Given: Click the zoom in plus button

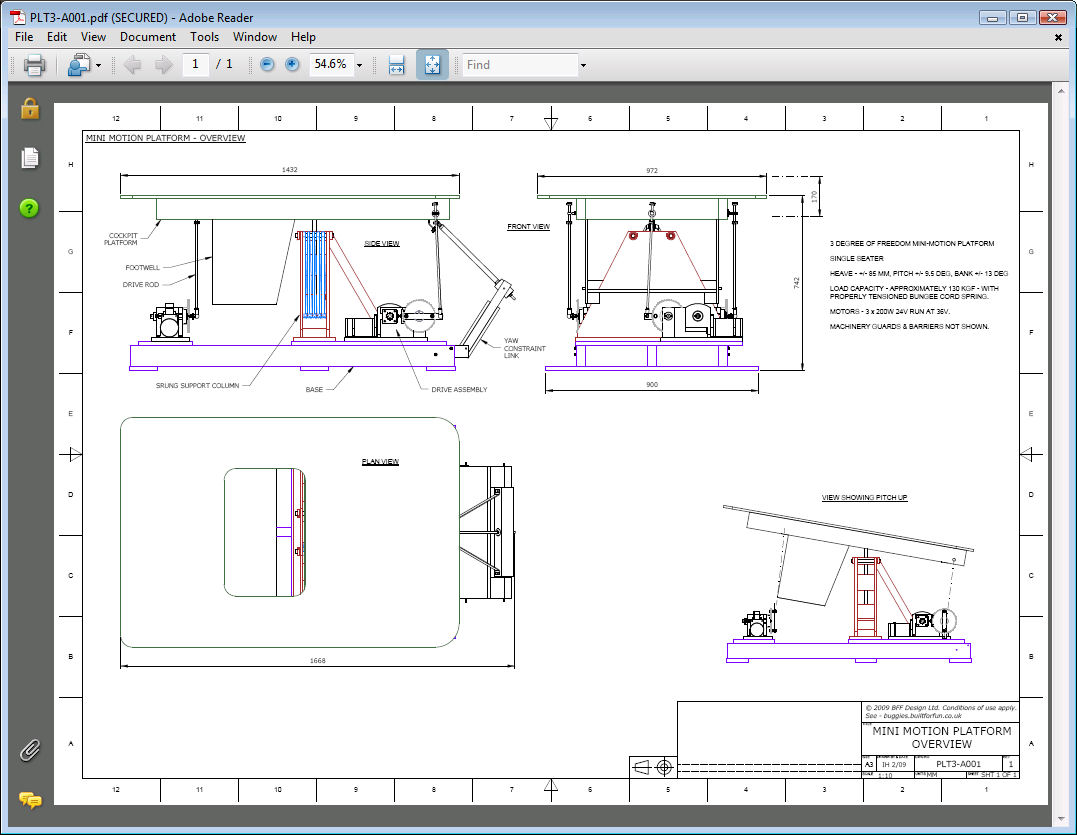Looking at the screenshot, I should point(292,65).
